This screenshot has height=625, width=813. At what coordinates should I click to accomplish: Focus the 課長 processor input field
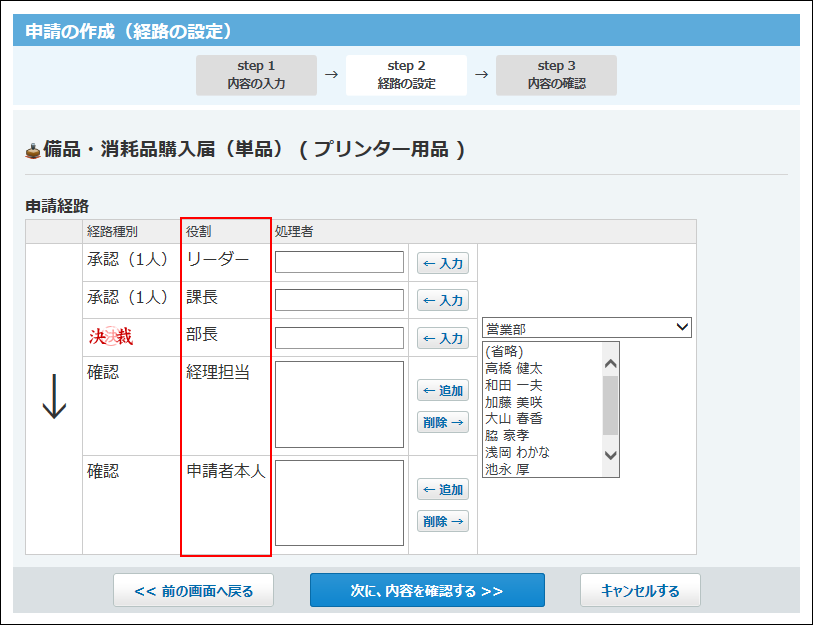(x=339, y=300)
